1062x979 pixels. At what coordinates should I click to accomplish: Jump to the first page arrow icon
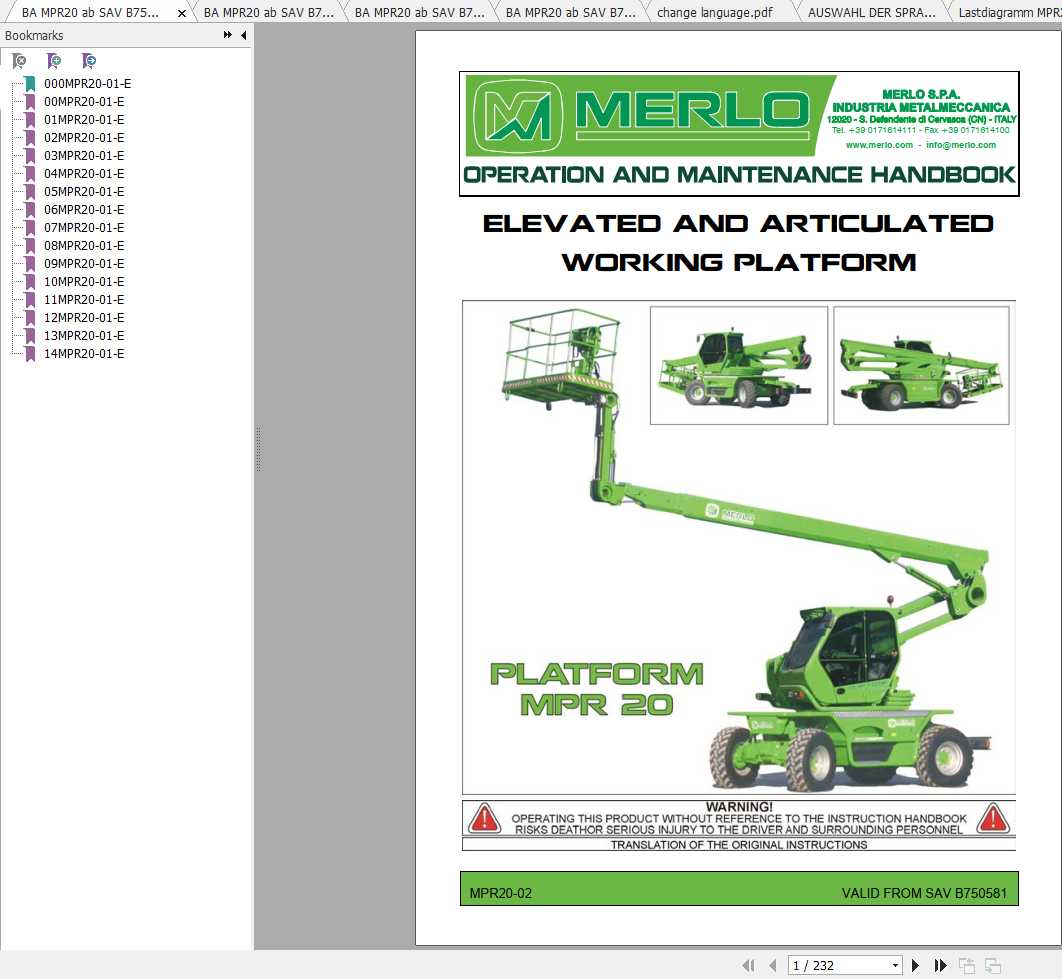tap(748, 964)
